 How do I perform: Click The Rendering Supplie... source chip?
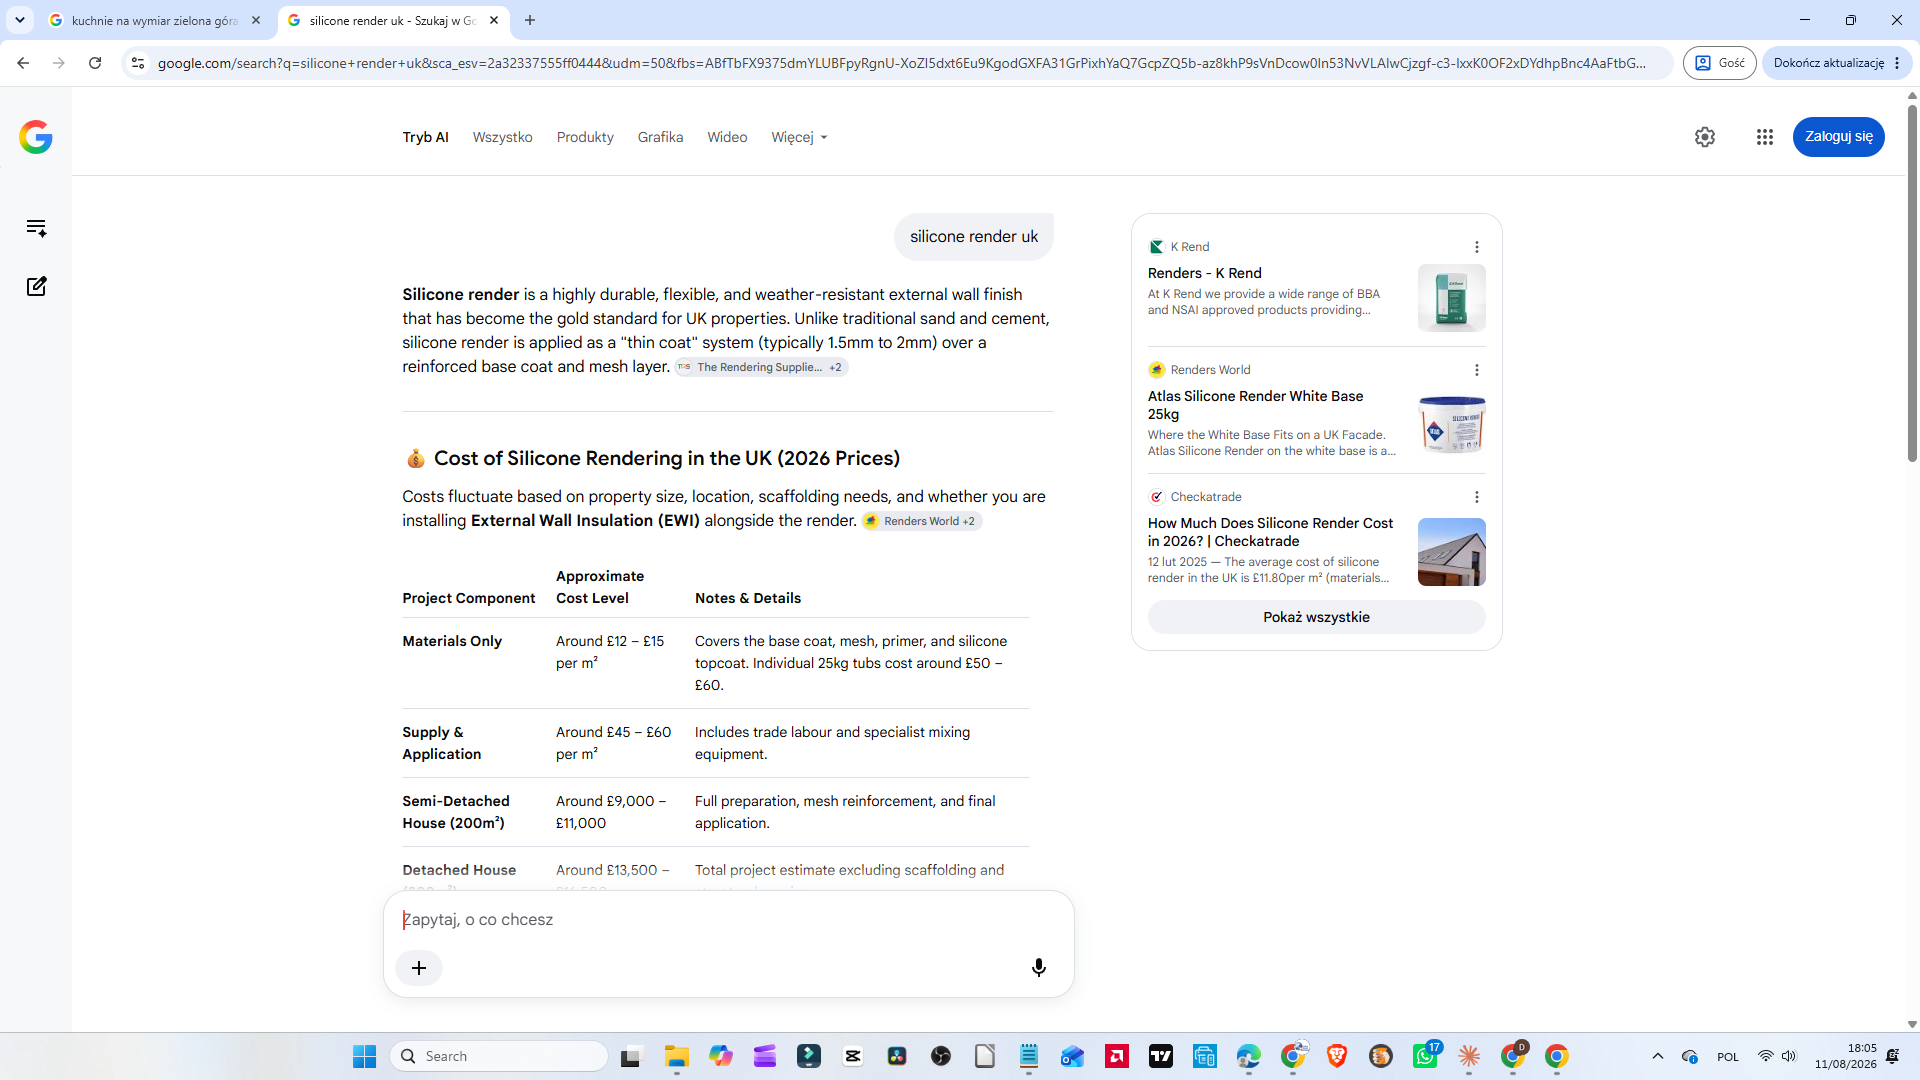(761, 367)
